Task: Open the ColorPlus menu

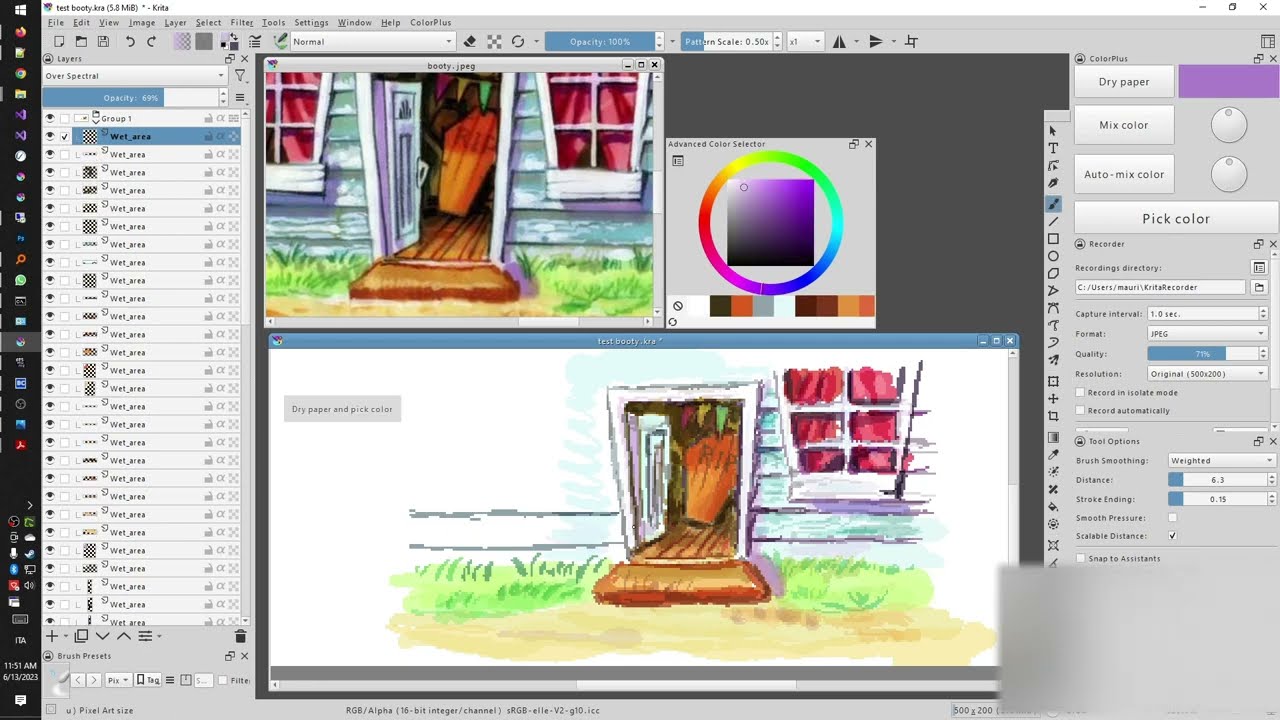Action: [x=431, y=22]
